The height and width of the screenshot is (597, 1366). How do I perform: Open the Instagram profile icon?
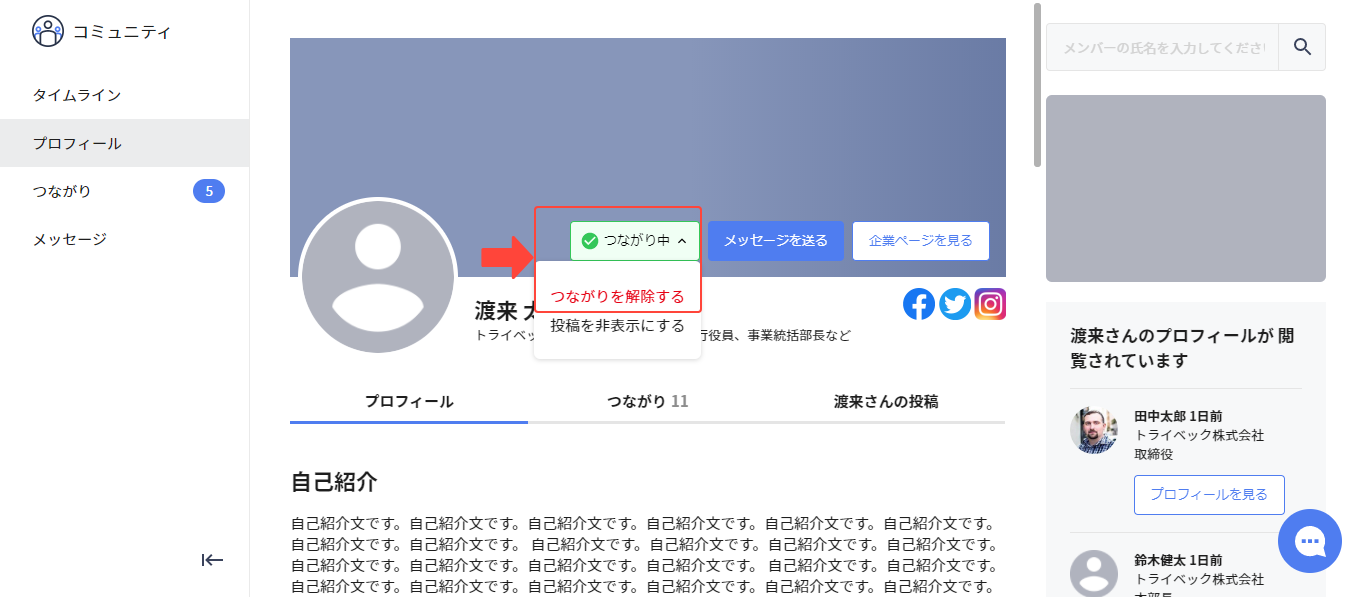pyautogui.click(x=990, y=304)
